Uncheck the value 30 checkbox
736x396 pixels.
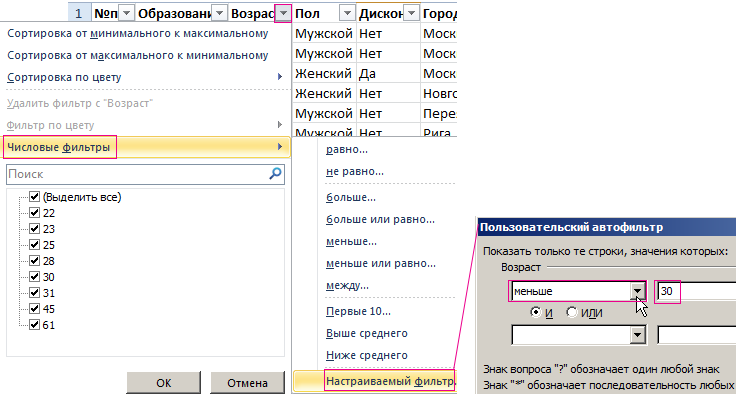34,276
